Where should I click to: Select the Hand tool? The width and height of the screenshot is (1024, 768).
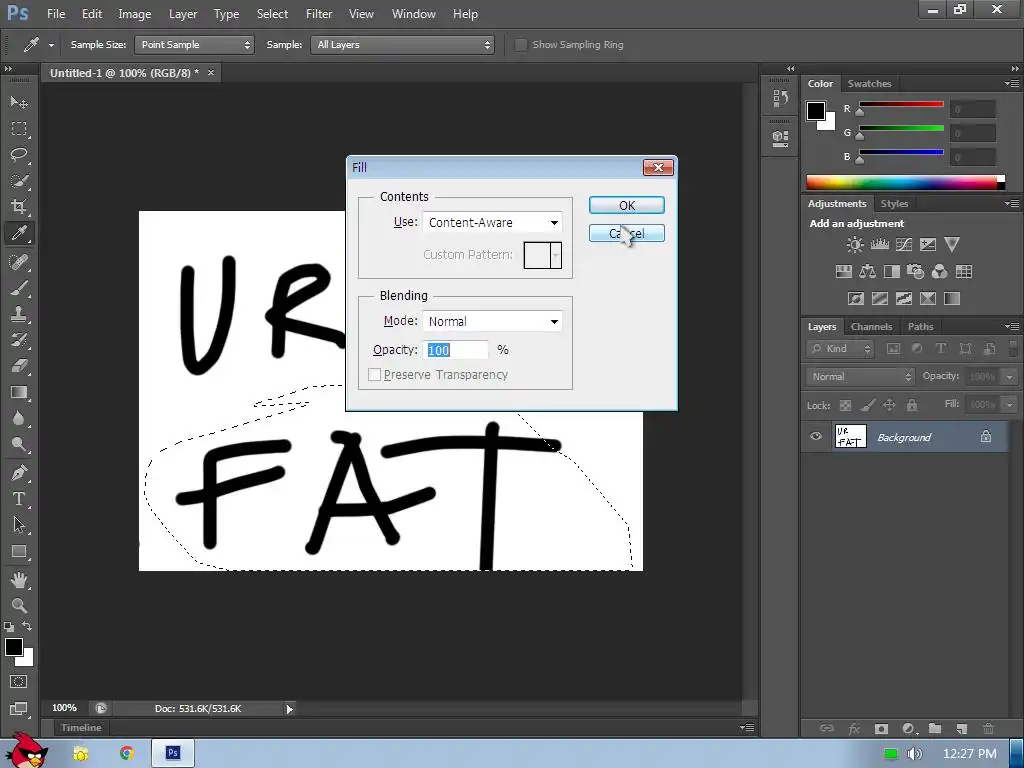click(19, 579)
